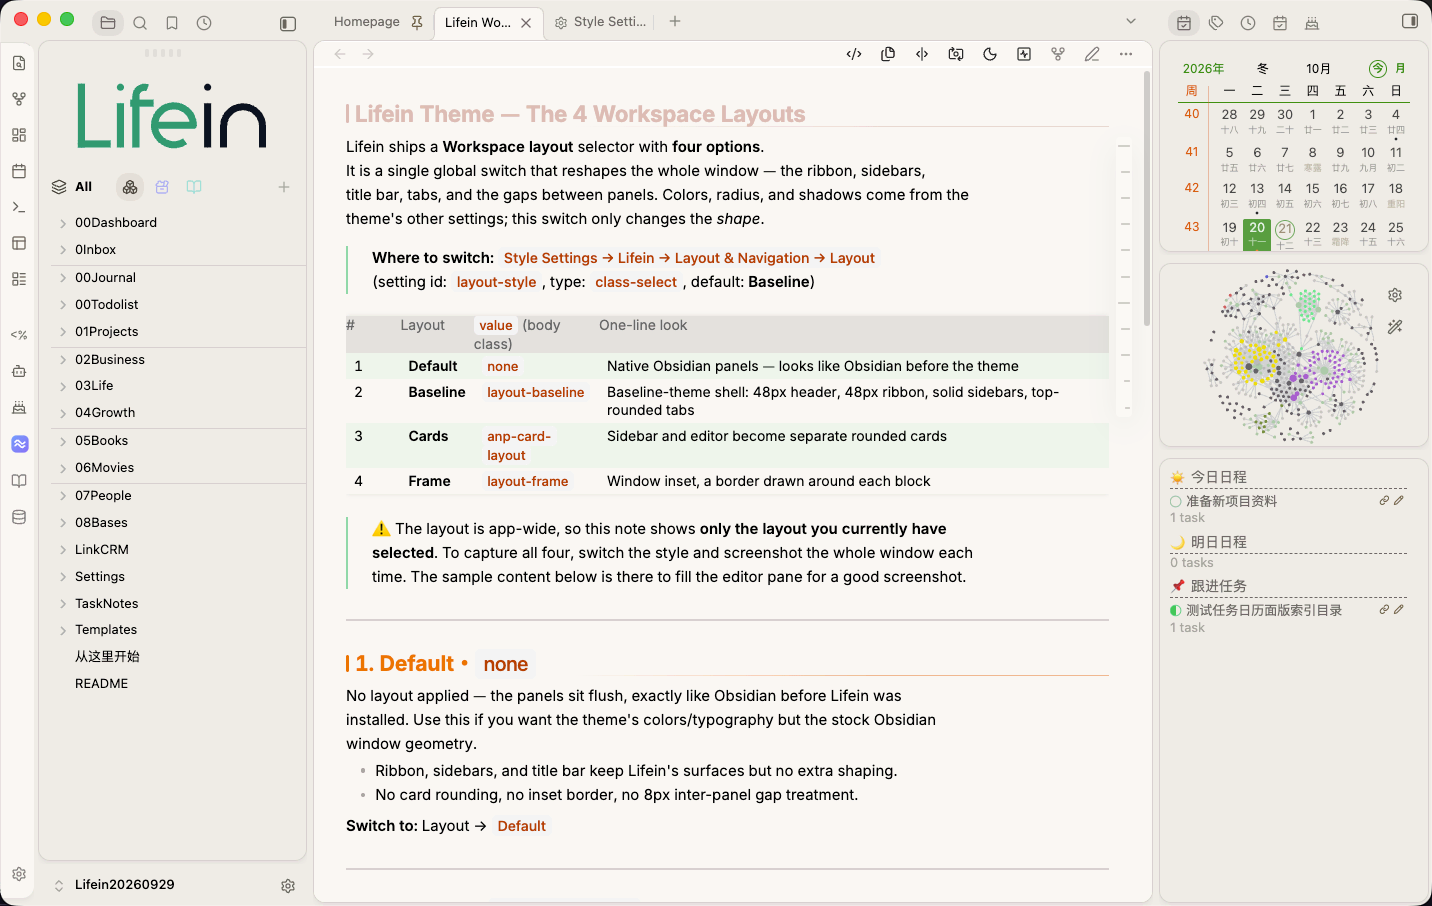
Task: Open the graph view settings gear
Action: click(x=1395, y=295)
